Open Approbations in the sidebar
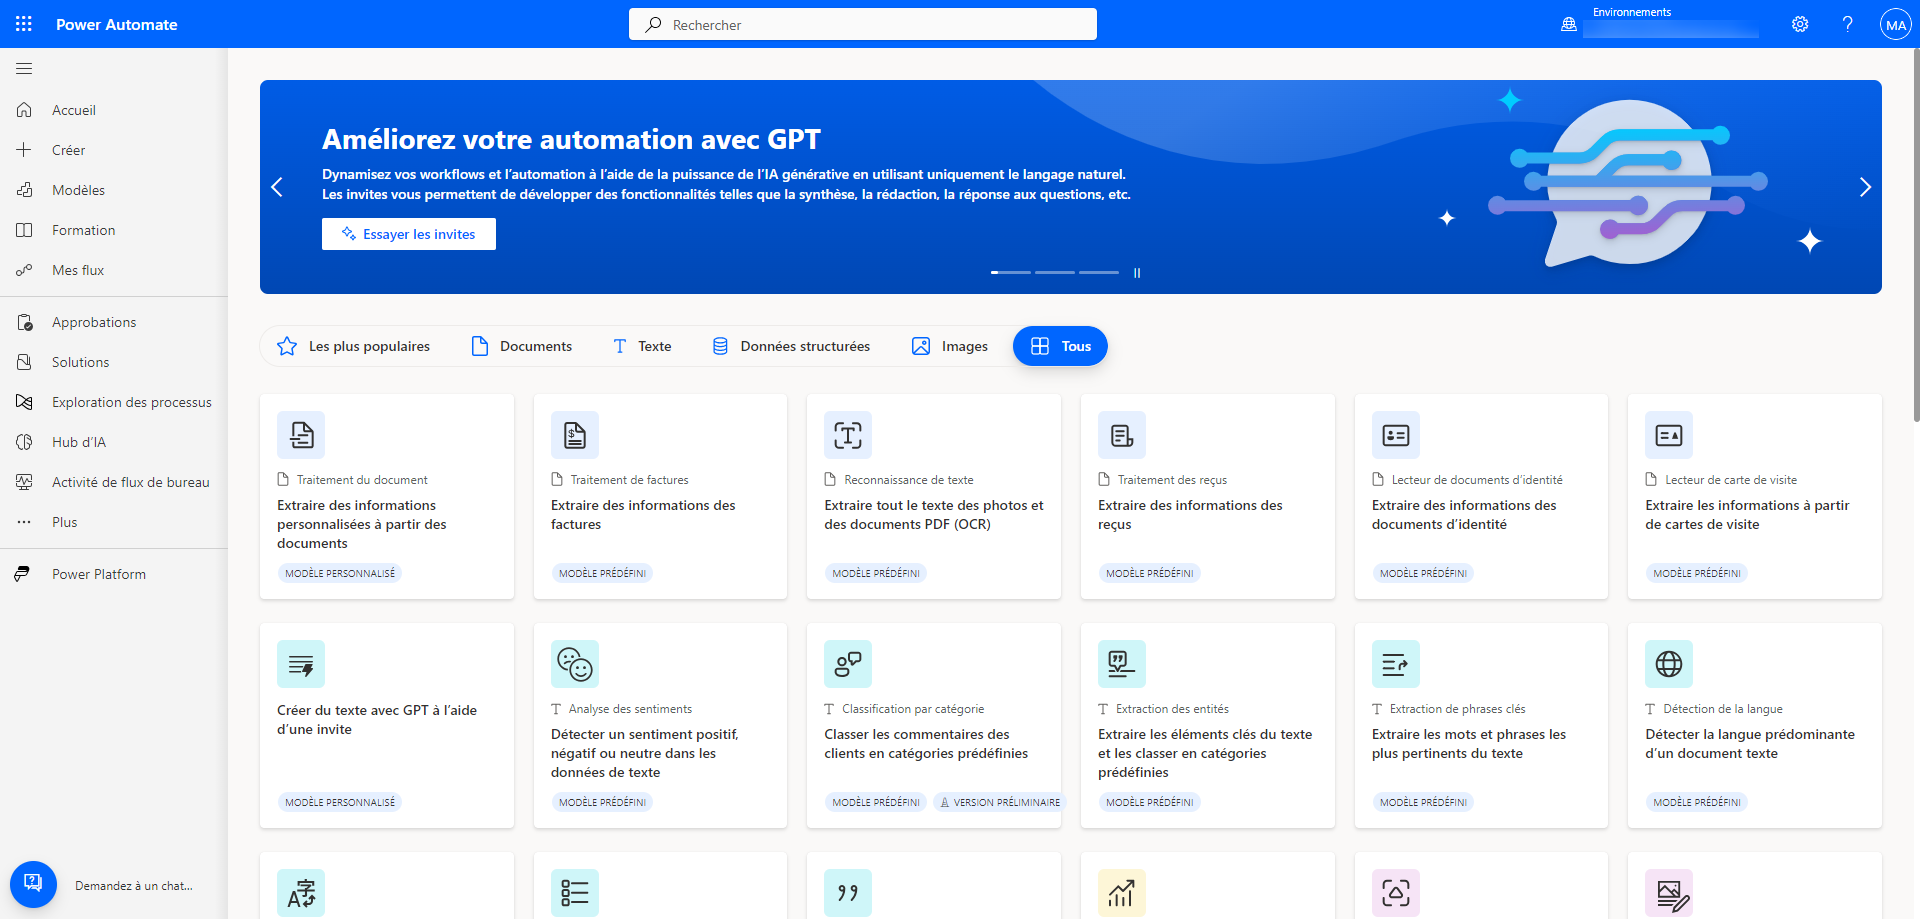 coord(114,322)
